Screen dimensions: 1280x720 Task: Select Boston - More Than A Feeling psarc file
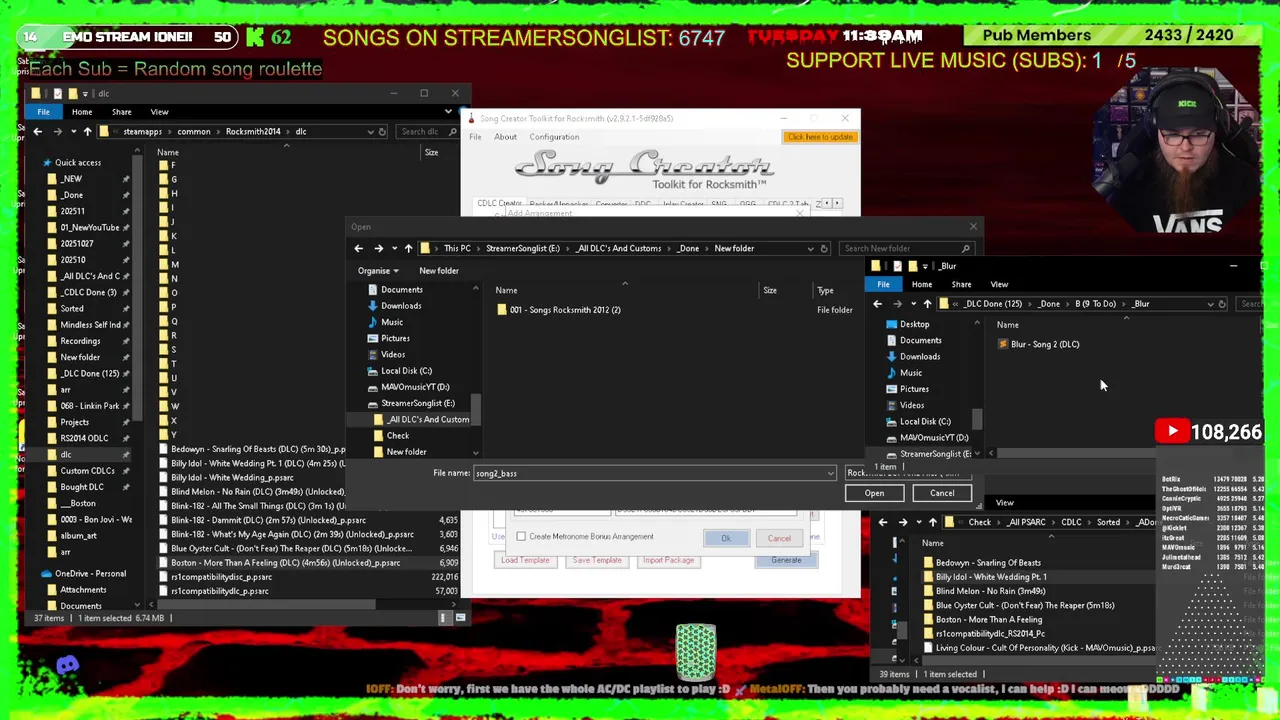pyautogui.click(x=285, y=563)
